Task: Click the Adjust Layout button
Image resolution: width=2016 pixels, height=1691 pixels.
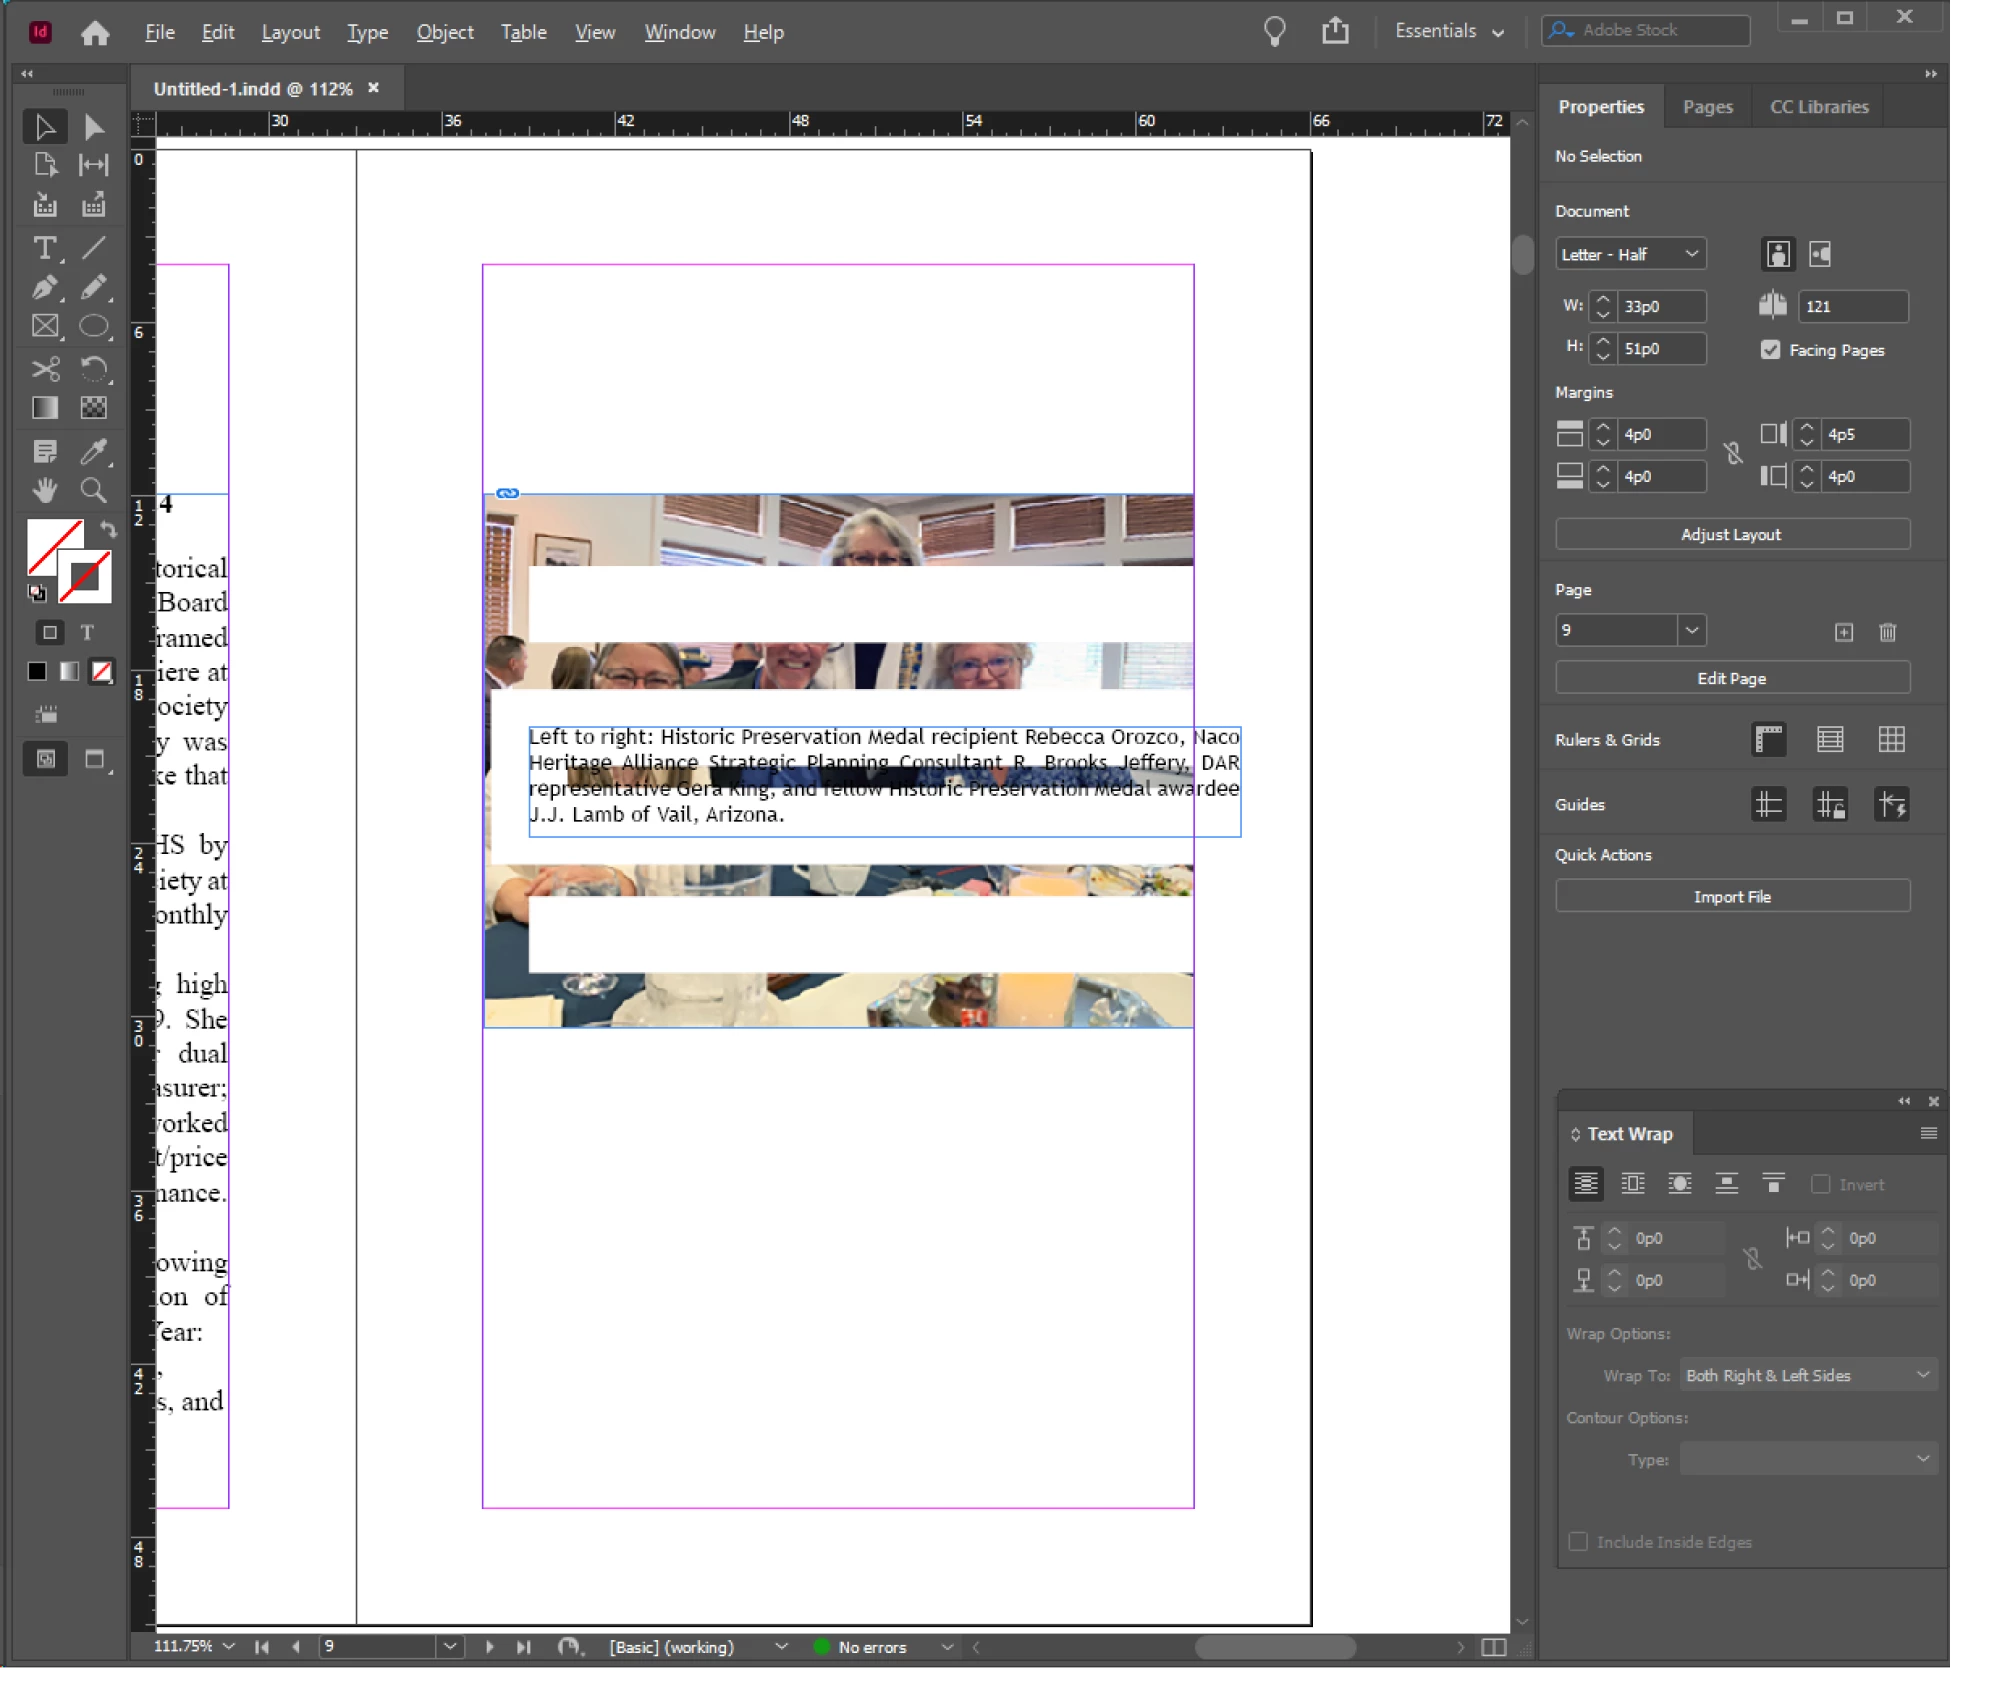Action: click(1731, 535)
